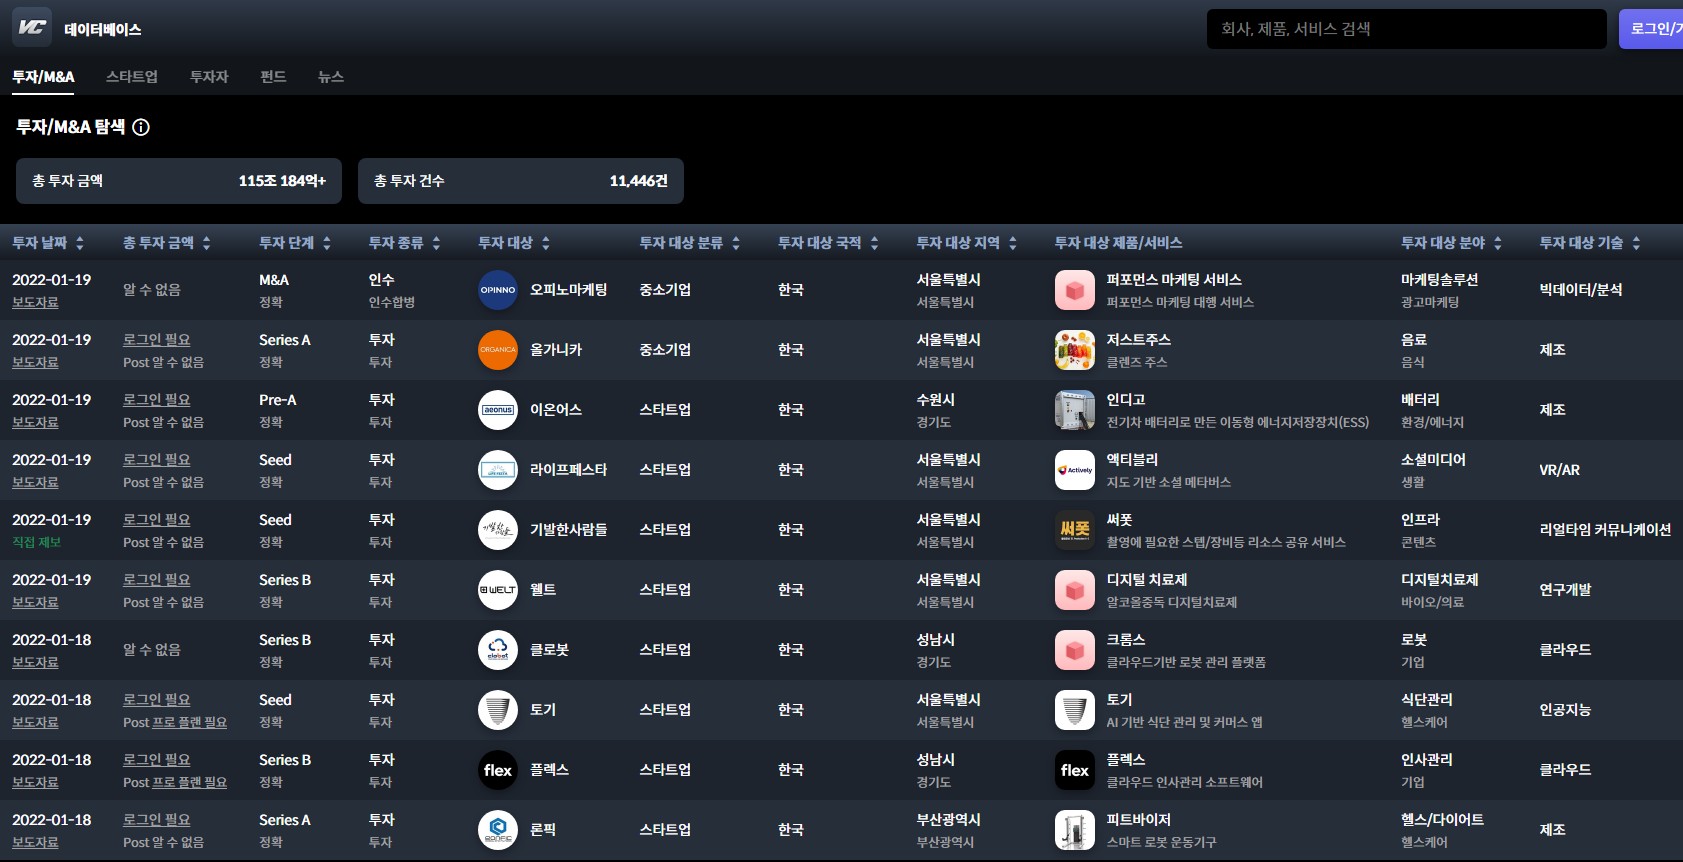Switch to the 스타트업 tab
Screen dimensions: 1683x862
[x=132, y=77]
